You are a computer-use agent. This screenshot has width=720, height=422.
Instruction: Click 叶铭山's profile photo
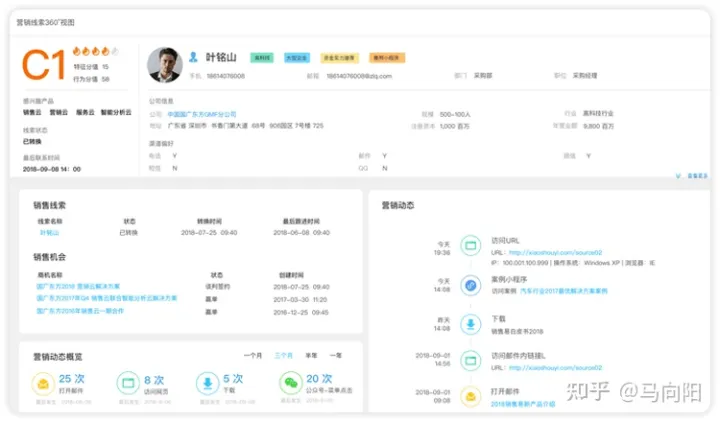tap(163, 65)
